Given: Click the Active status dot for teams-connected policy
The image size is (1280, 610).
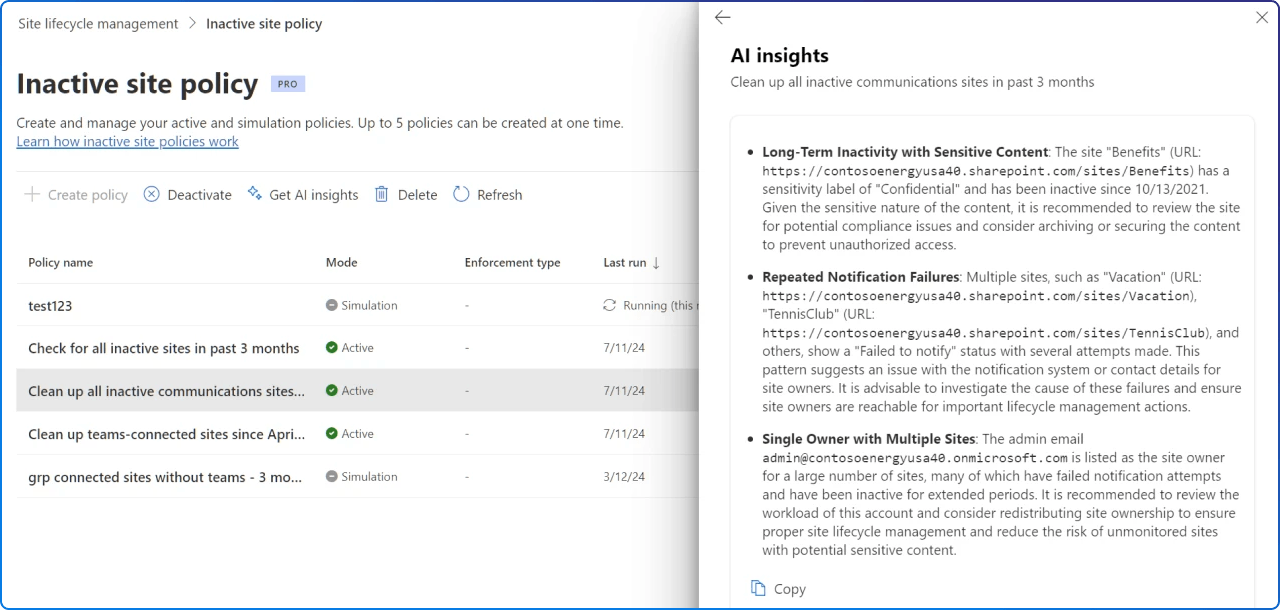Looking at the screenshot, I should (331, 433).
